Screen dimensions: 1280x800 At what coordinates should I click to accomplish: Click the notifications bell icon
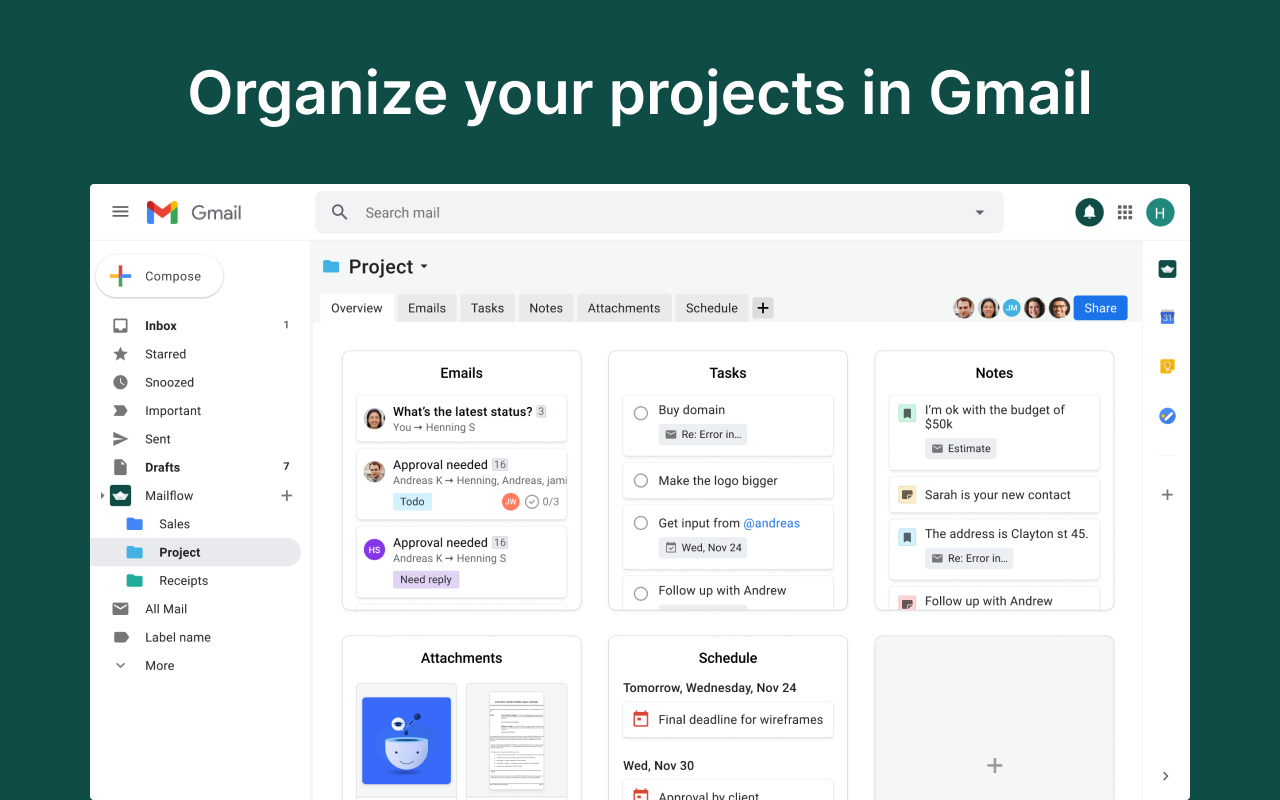coord(1089,212)
